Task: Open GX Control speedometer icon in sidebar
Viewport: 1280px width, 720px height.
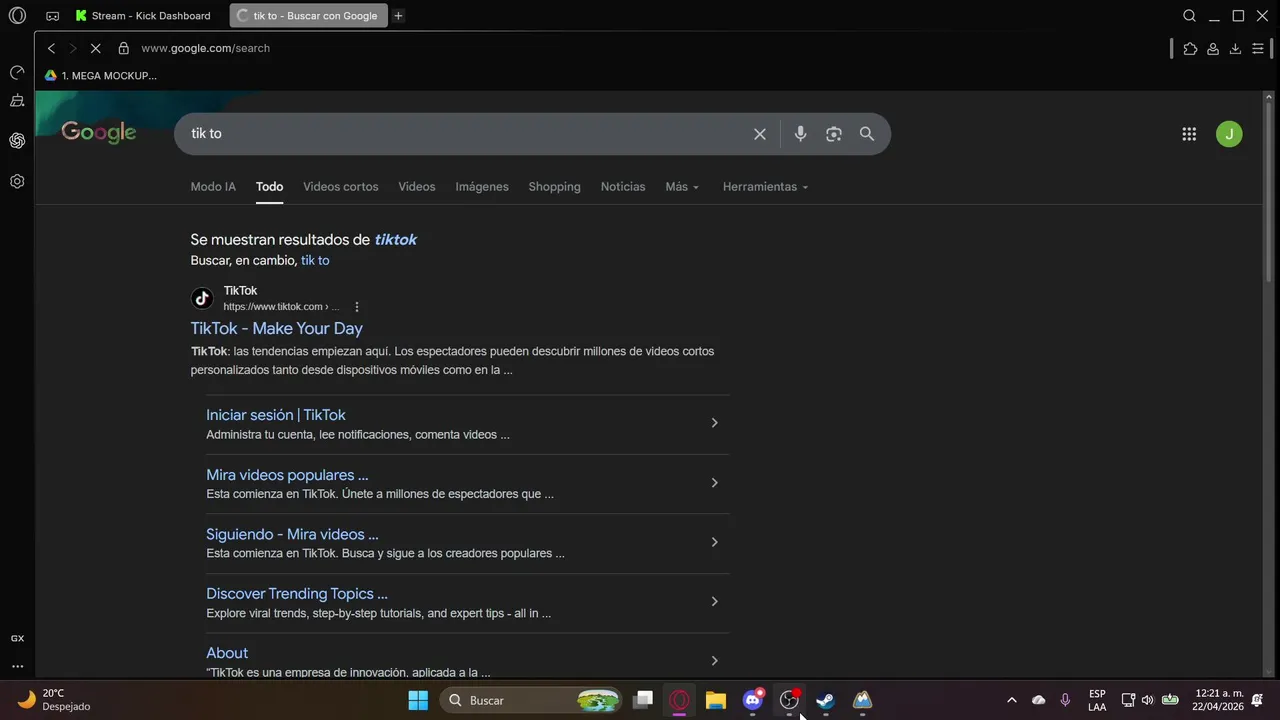Action: click(x=17, y=73)
